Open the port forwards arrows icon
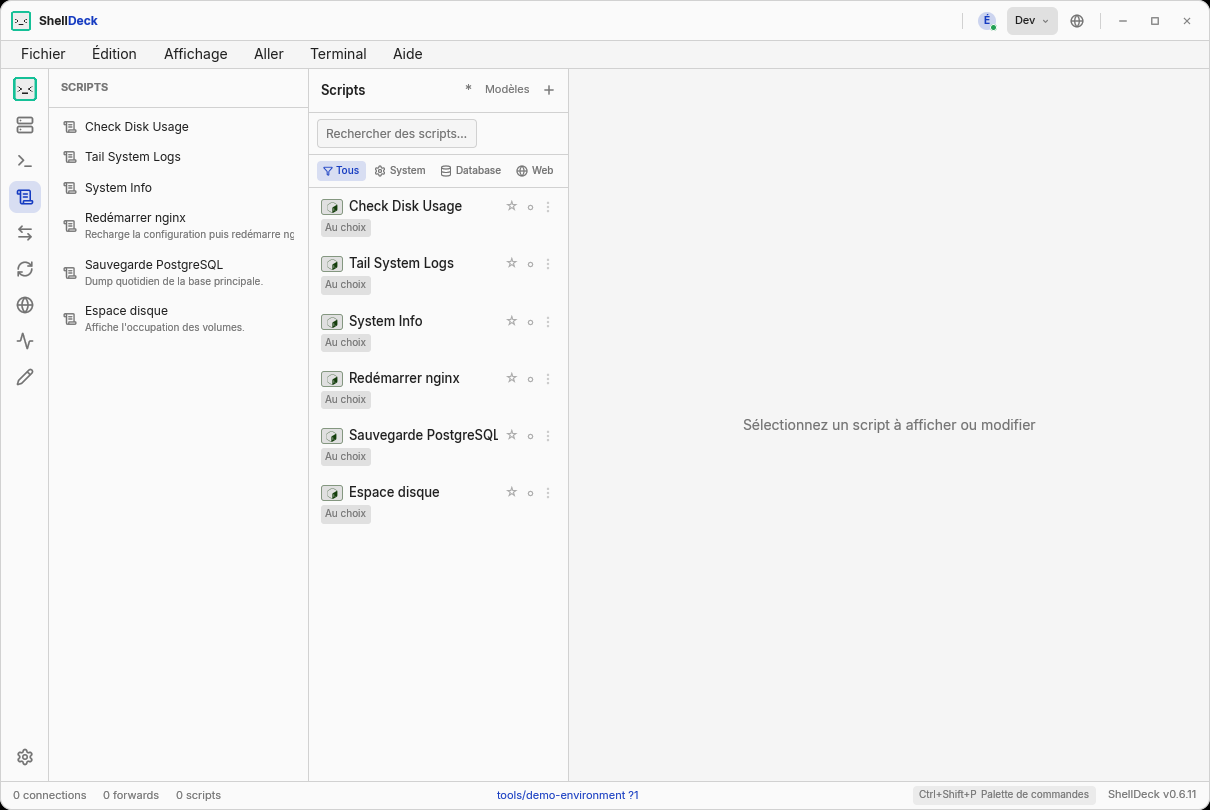 point(25,233)
